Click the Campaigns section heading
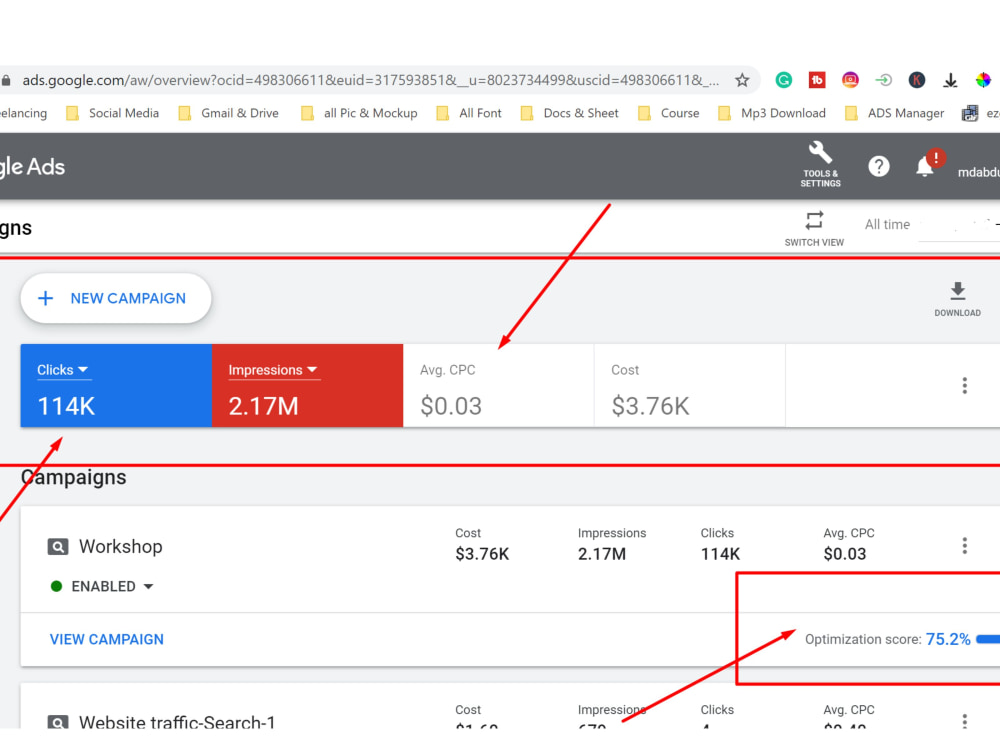1000x750 pixels. point(73,477)
